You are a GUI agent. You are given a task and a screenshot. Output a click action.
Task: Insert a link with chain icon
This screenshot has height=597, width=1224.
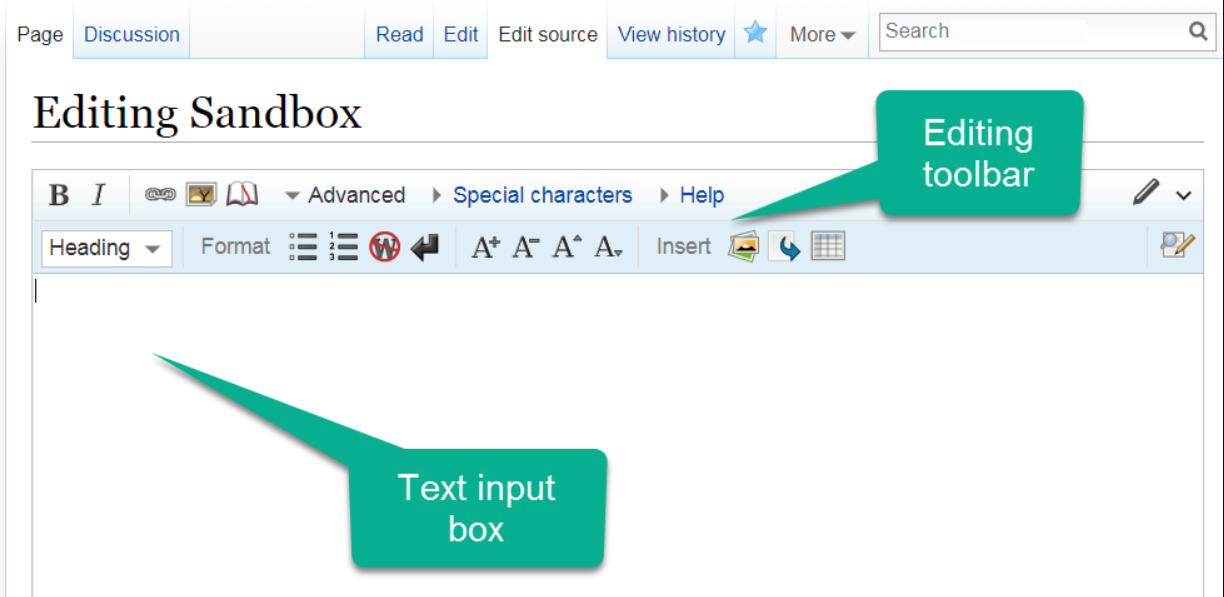pos(160,195)
